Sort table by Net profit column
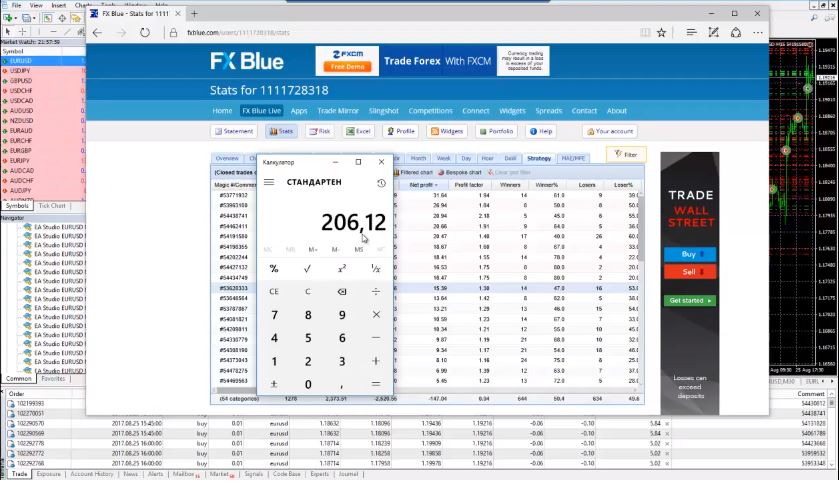This screenshot has height=483, width=839. [422, 185]
